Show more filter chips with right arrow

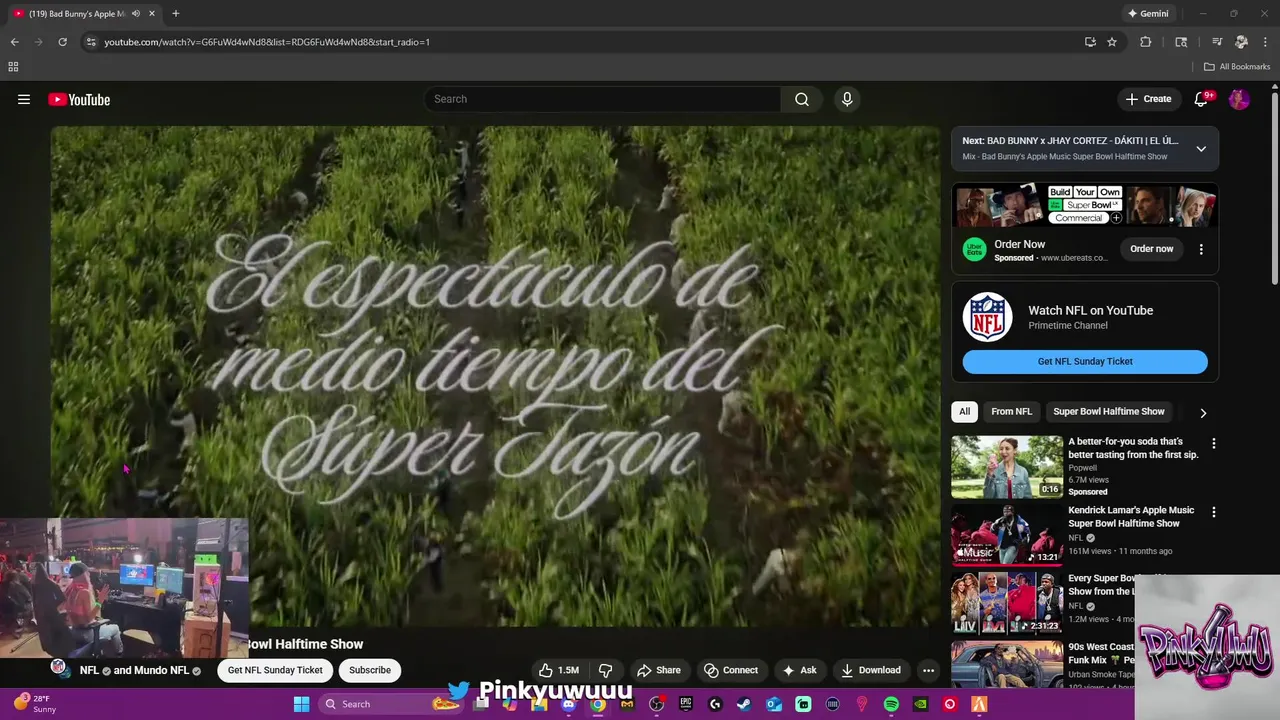click(1203, 412)
